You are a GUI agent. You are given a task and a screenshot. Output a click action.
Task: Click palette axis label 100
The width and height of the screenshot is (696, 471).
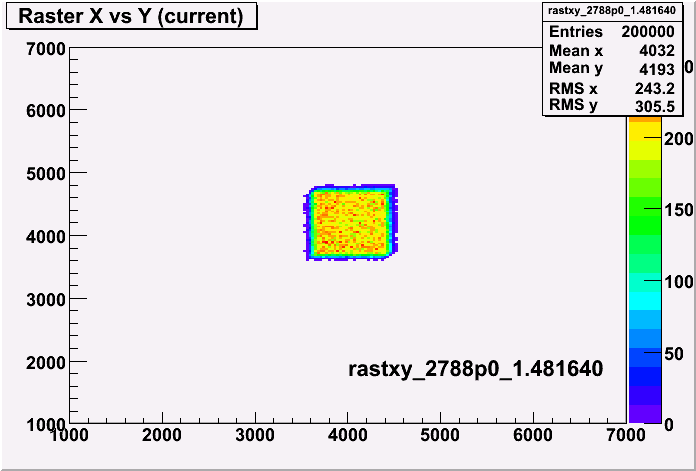[678, 281]
